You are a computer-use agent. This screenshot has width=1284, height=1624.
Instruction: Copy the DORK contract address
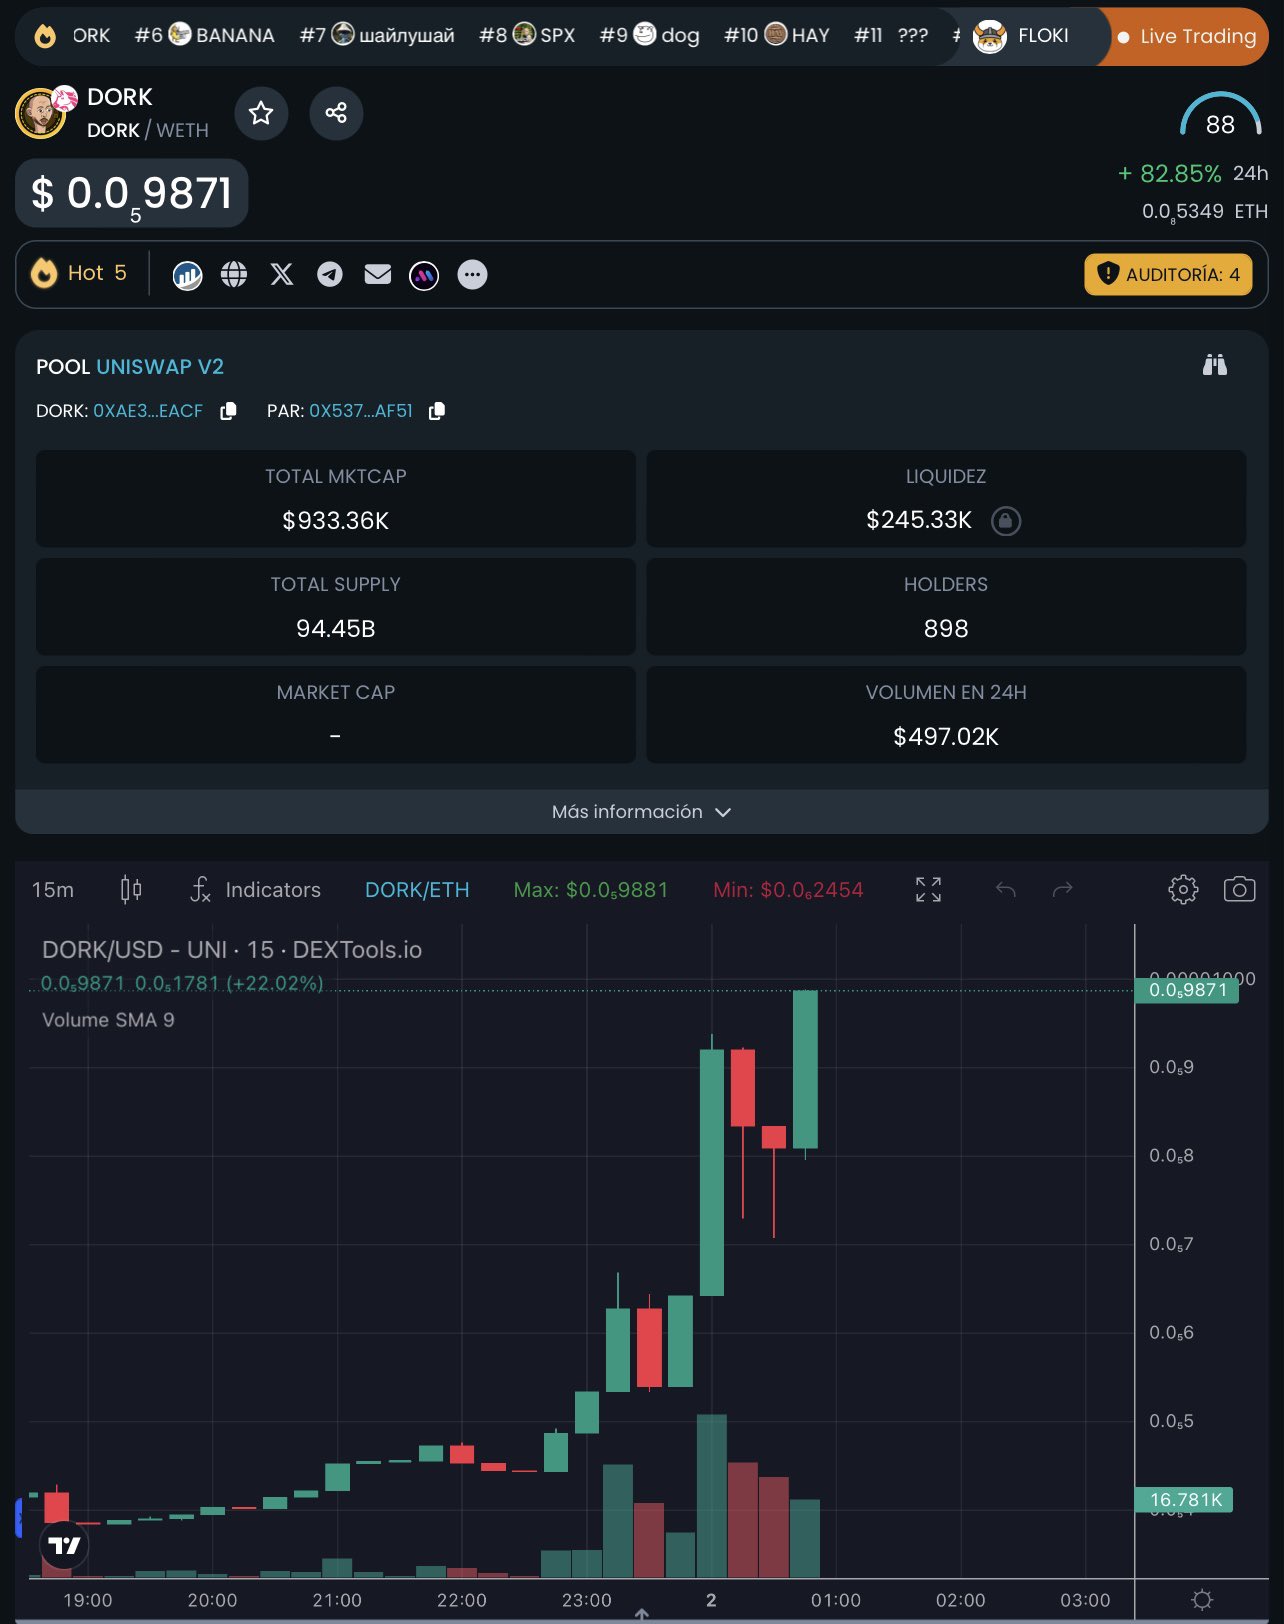(228, 411)
